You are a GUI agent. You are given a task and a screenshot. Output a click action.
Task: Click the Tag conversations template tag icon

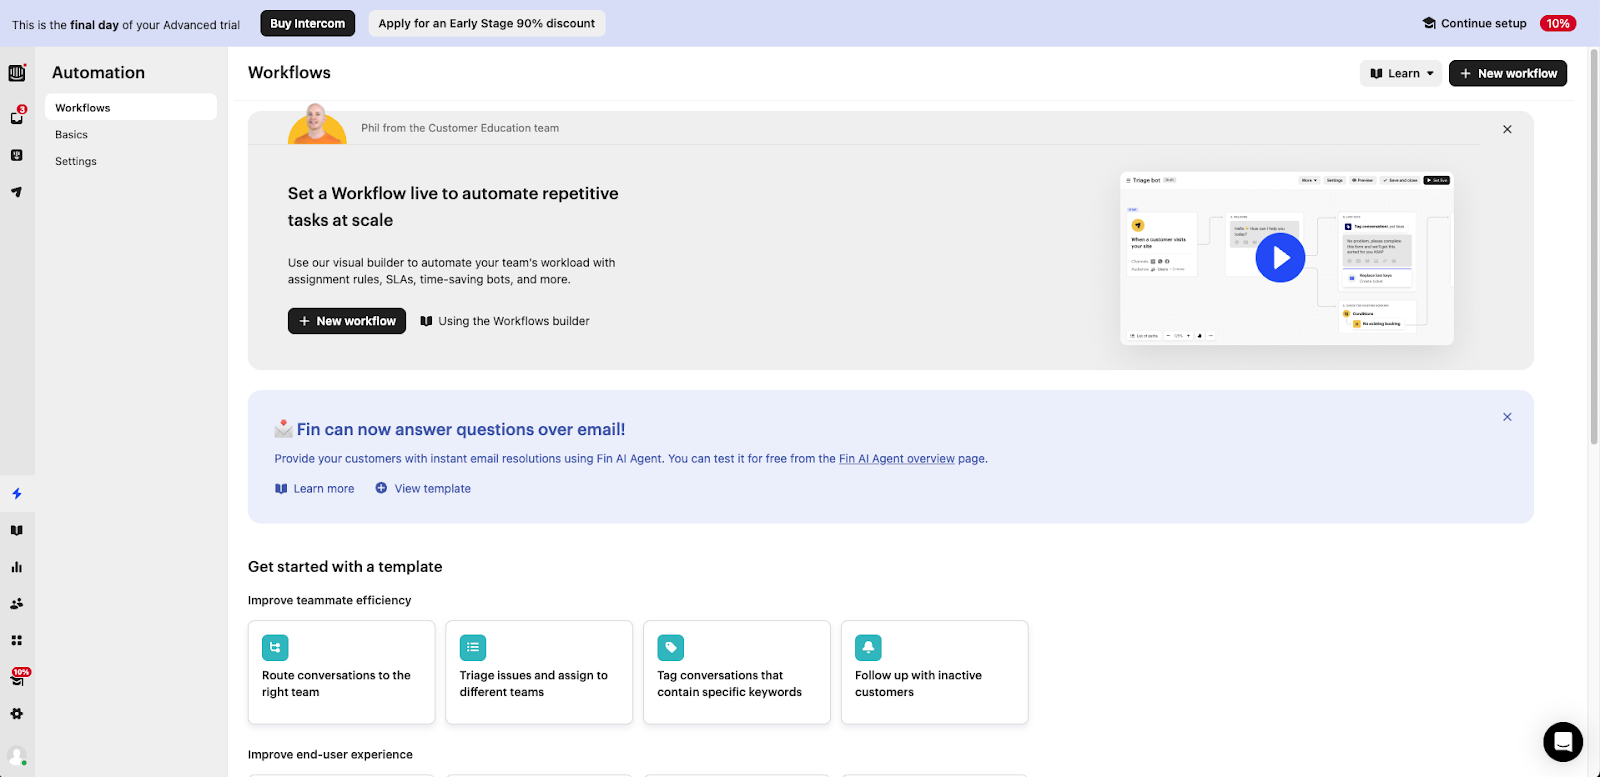[x=671, y=648]
